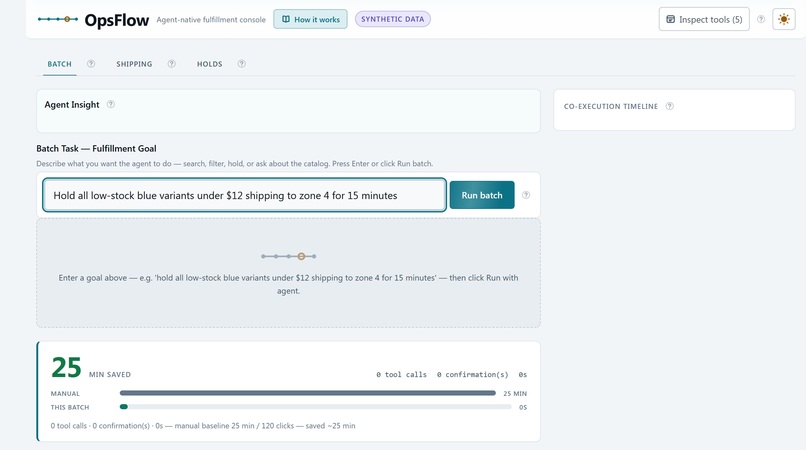Toggle the sun light/dark theme icon

point(784,20)
